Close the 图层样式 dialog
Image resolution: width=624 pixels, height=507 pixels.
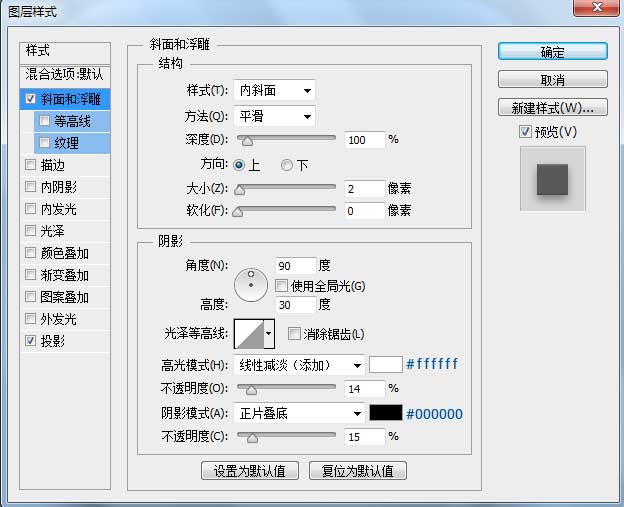click(596, 7)
